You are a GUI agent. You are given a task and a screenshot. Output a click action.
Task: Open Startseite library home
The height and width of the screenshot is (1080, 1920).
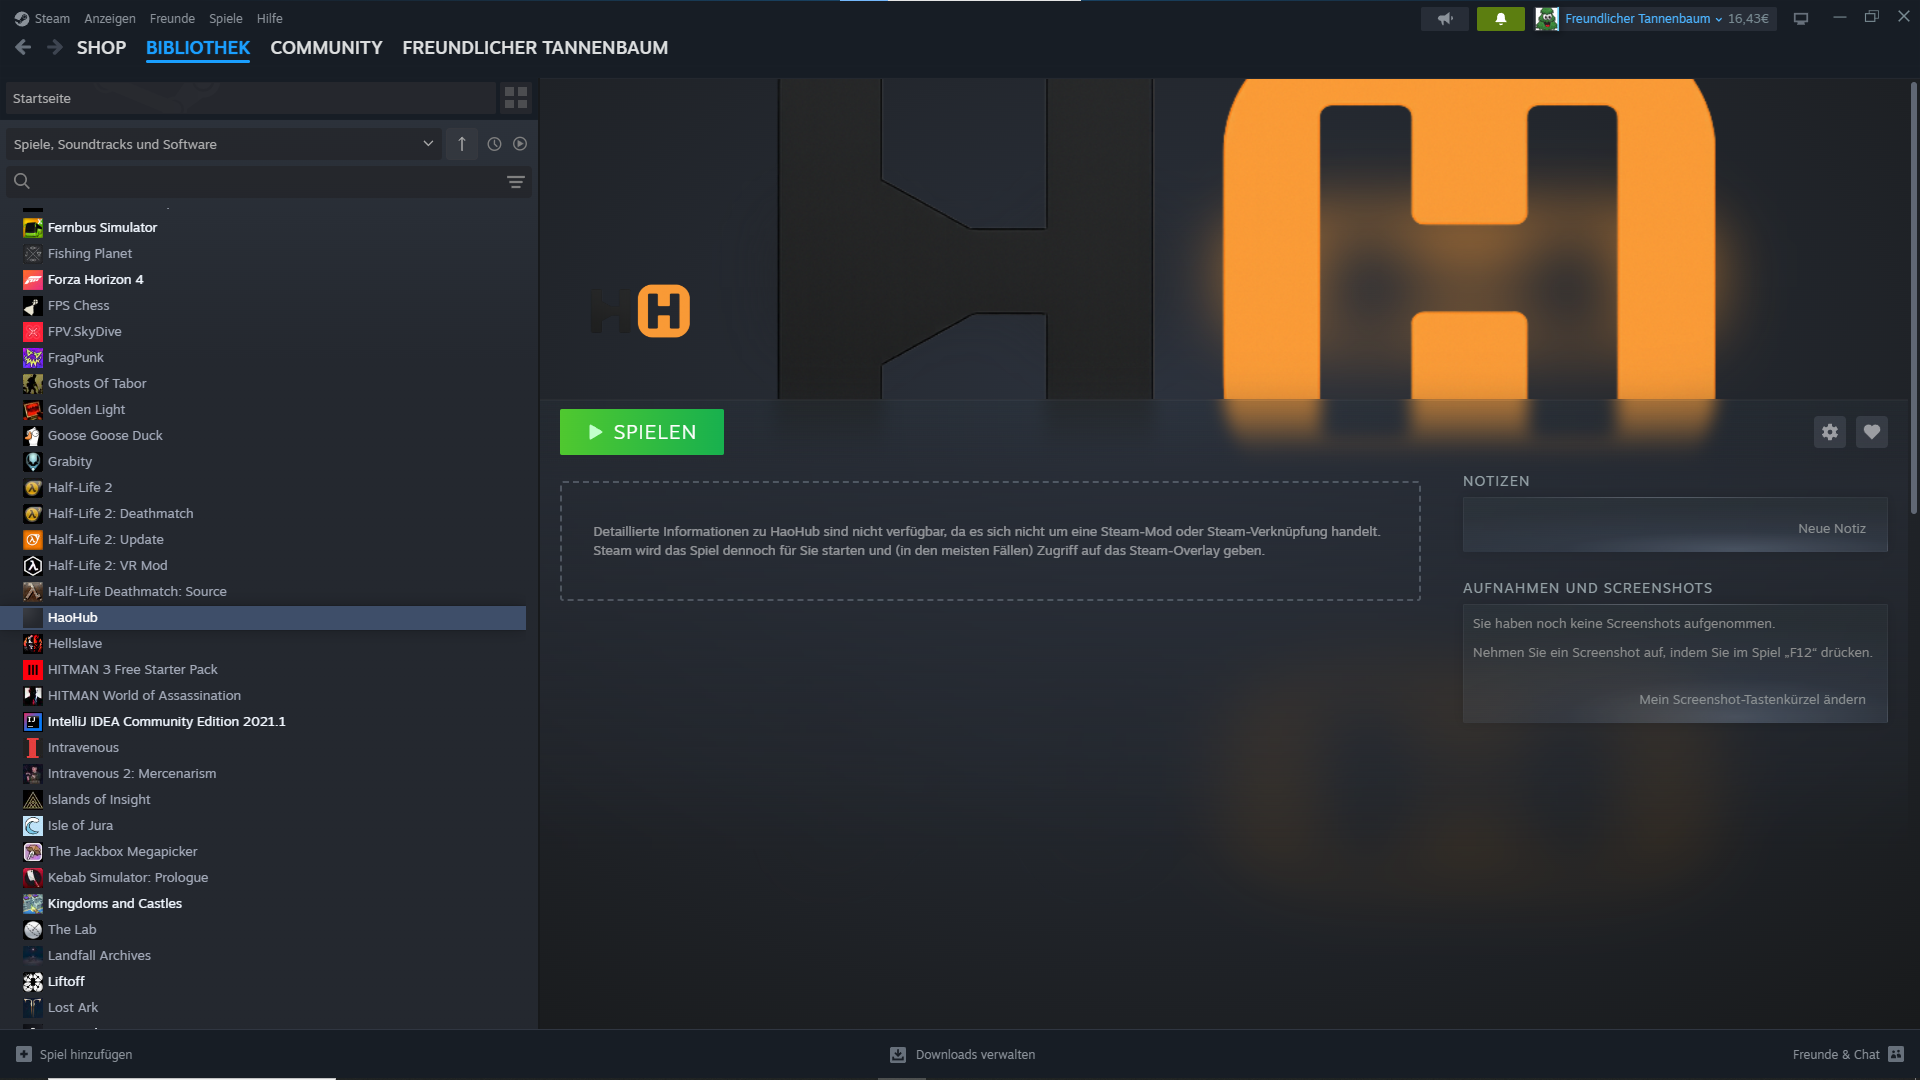[x=251, y=98]
